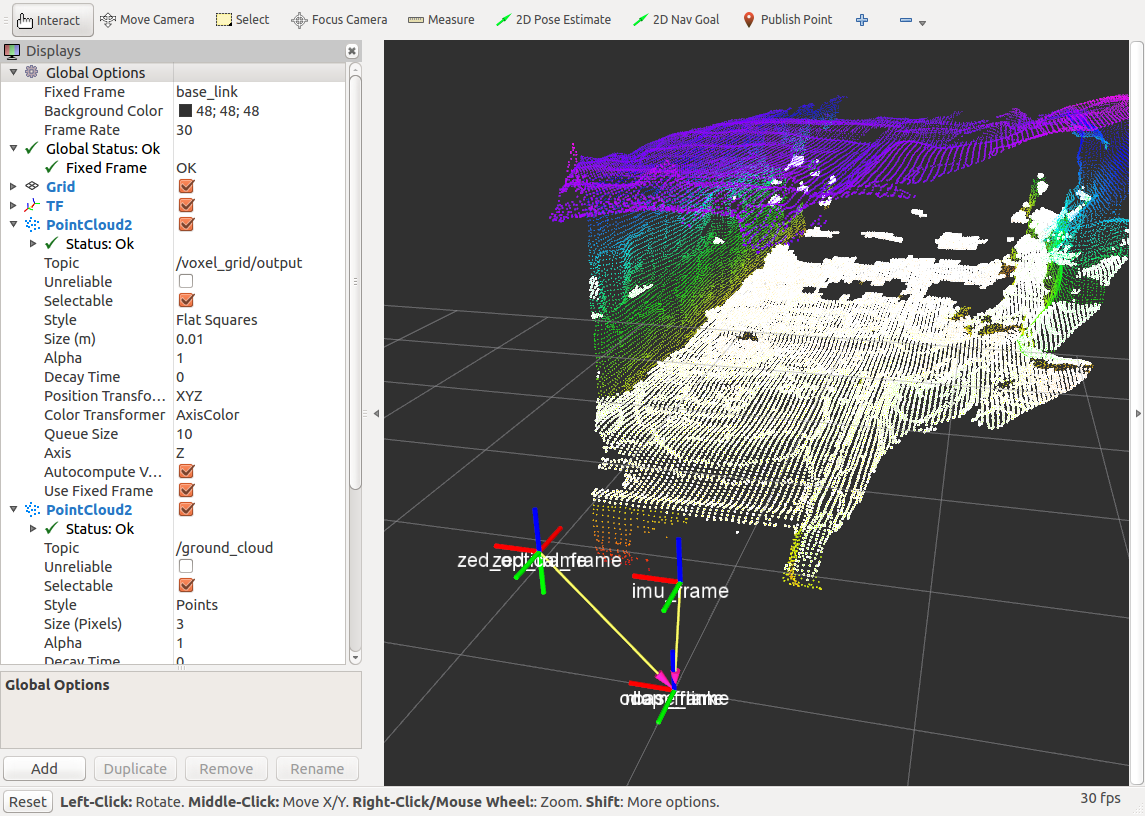
Task: Activate the 2D Nav Goal tool
Action: (677, 20)
